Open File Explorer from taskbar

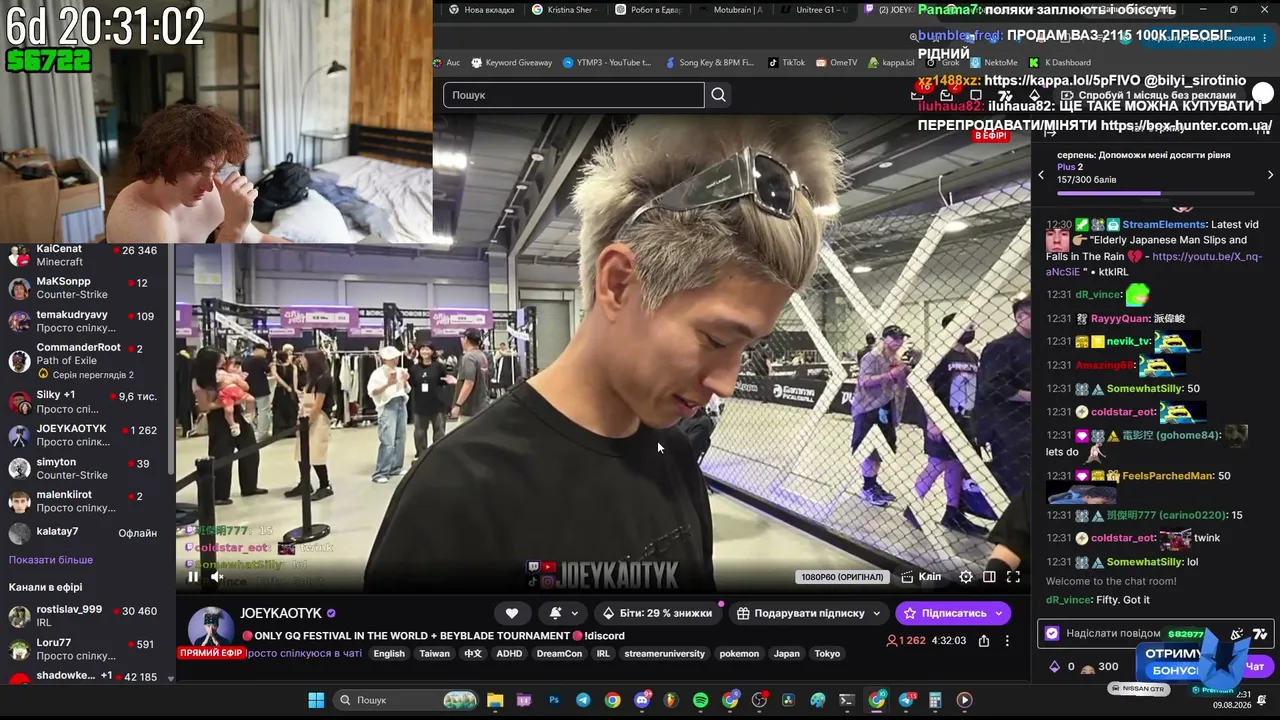coord(495,700)
